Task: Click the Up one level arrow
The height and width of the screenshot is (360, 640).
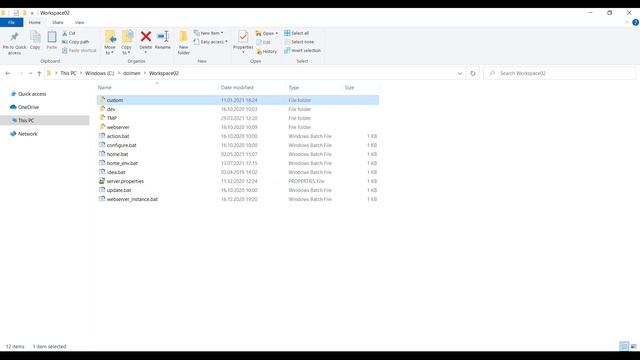Action: pyautogui.click(x=39, y=73)
